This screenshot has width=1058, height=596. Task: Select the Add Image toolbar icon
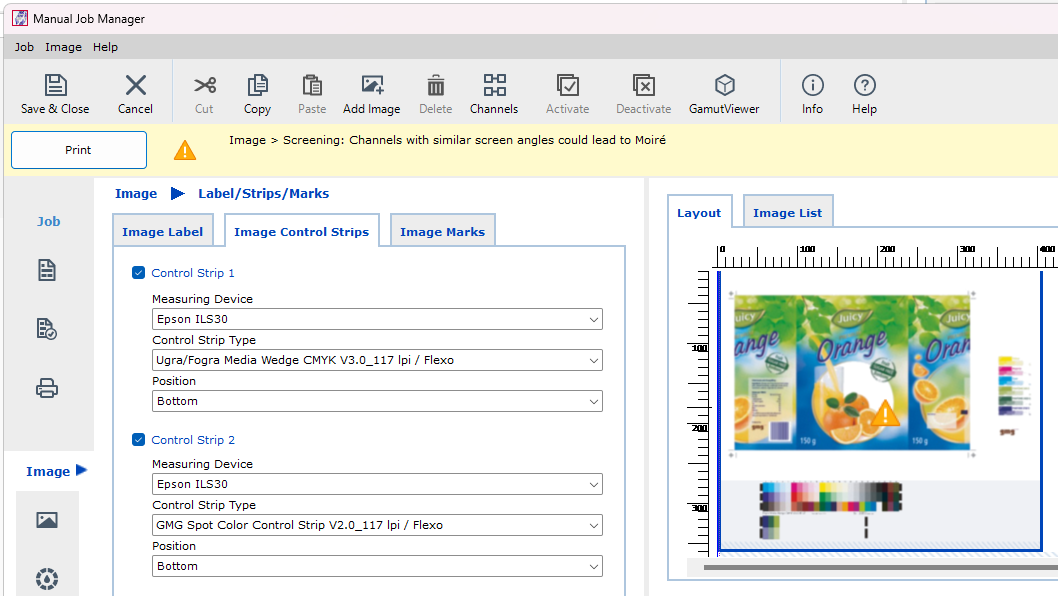tap(371, 92)
